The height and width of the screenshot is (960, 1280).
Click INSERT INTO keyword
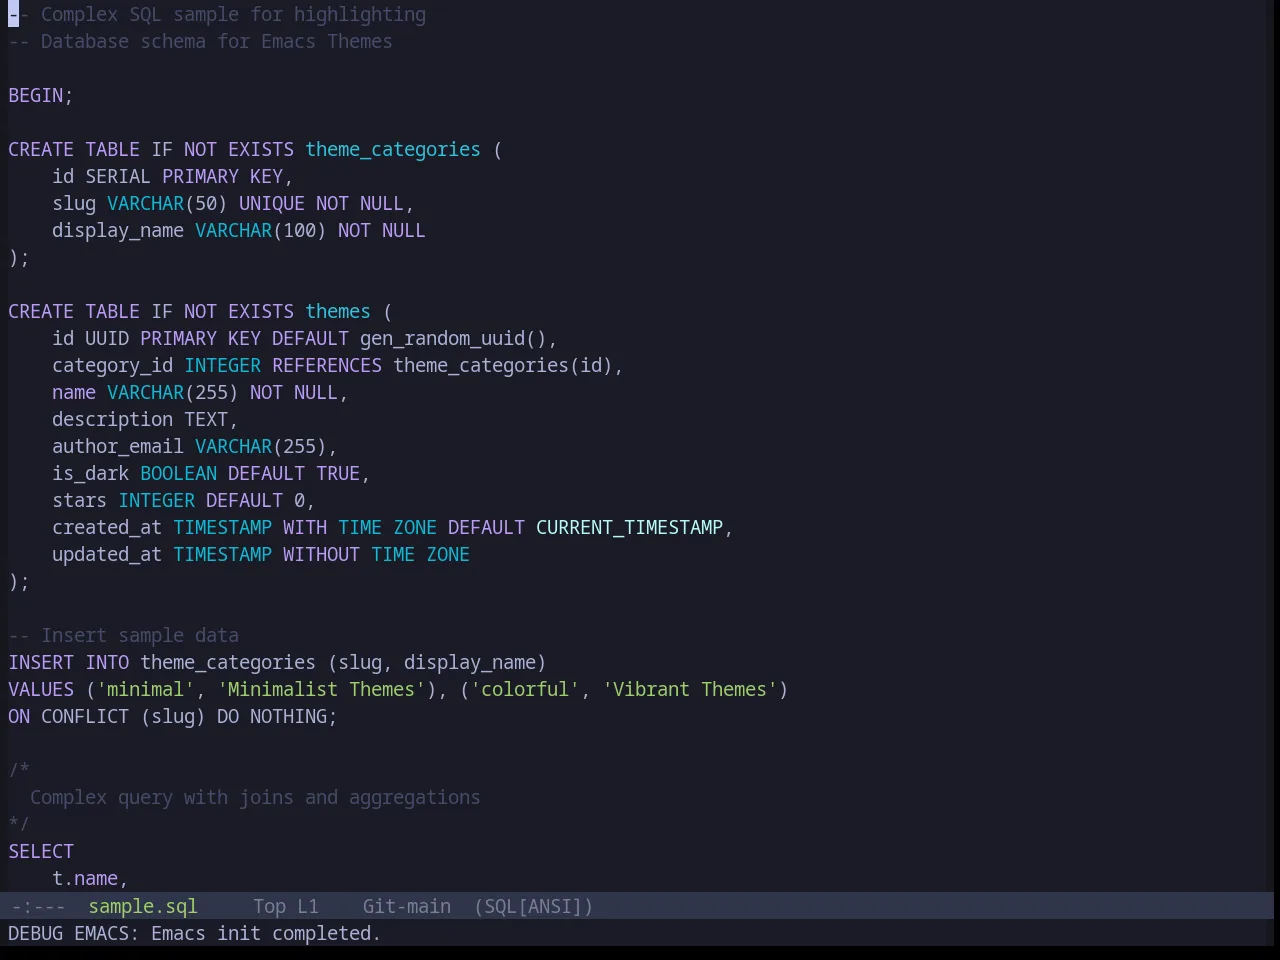click(x=69, y=662)
